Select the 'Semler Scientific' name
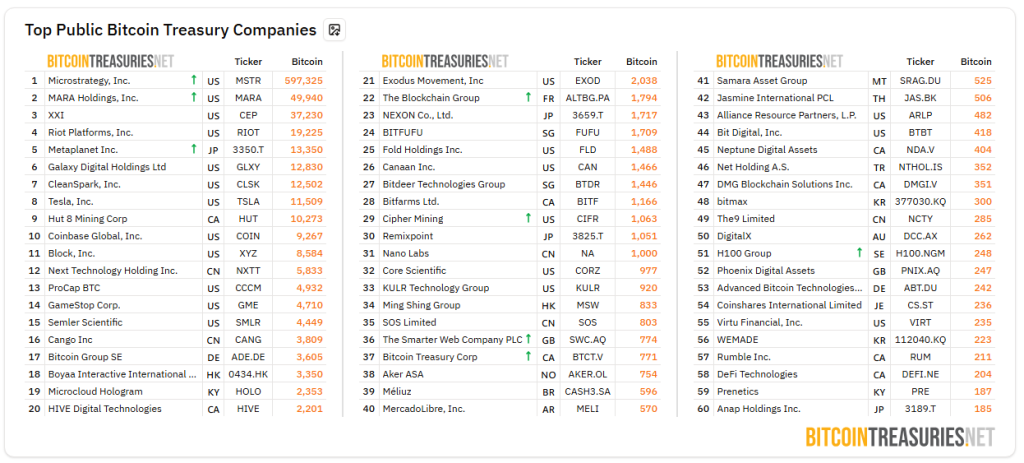This screenshot has width=1024, height=463. click(85, 322)
